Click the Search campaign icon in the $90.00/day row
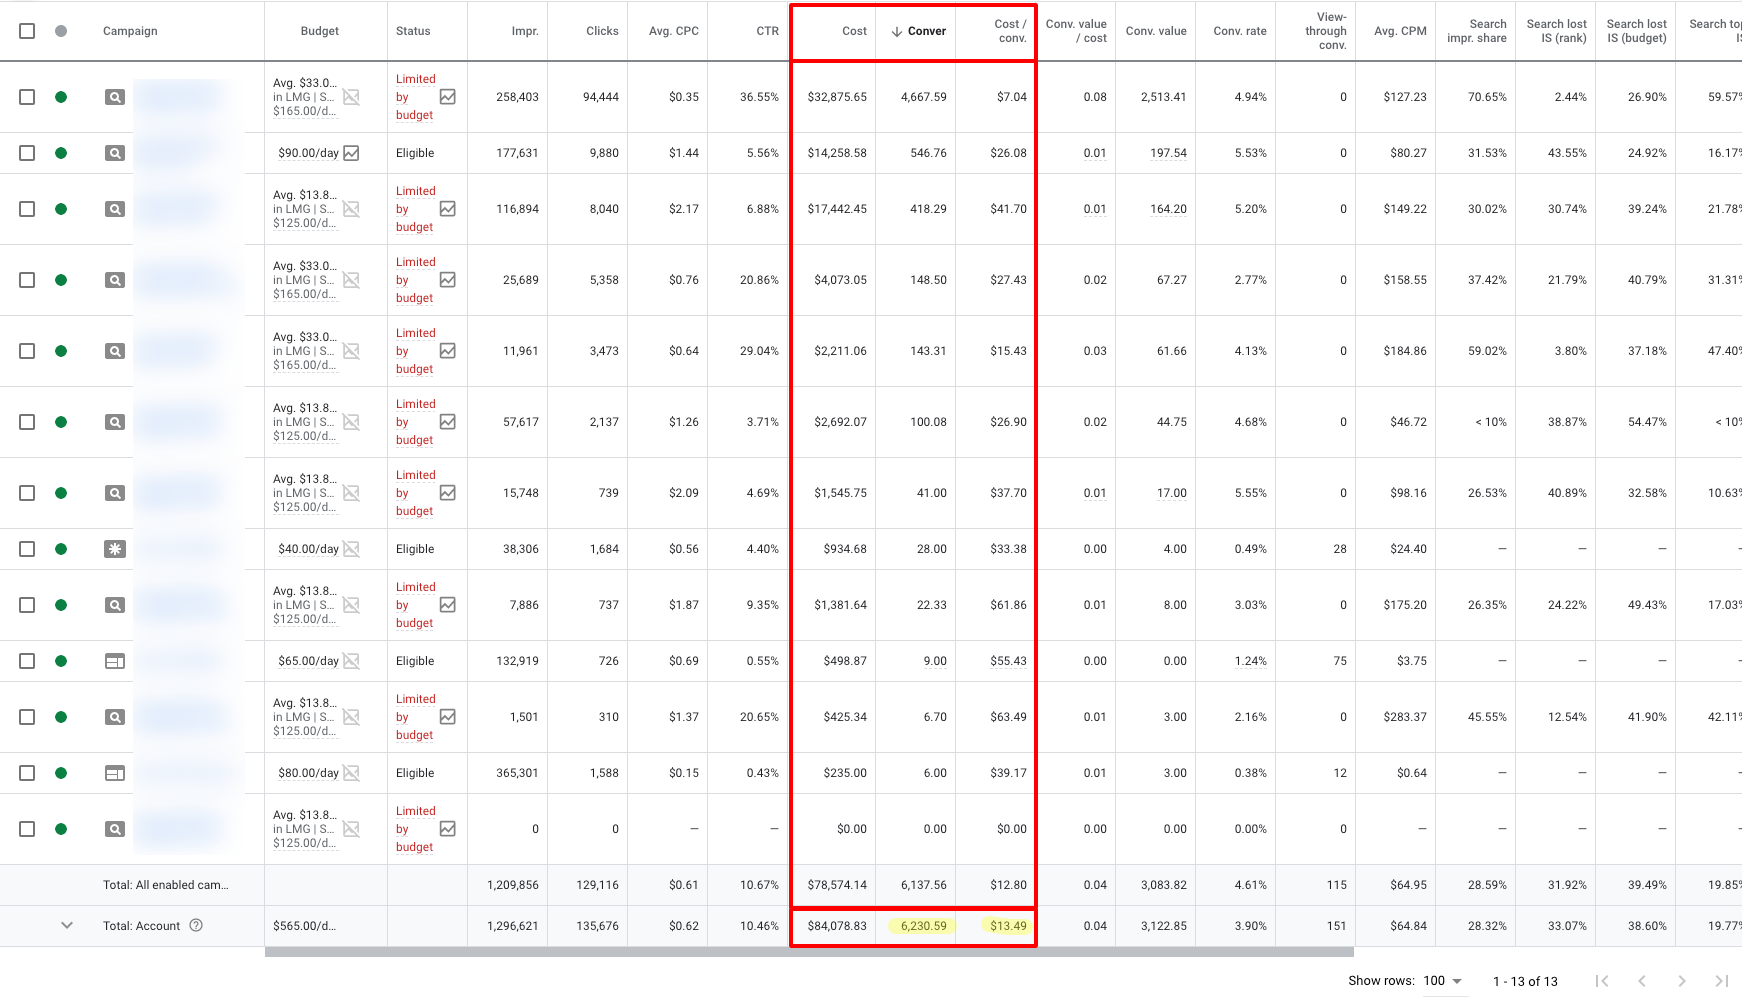Image resolution: width=1742 pixels, height=1004 pixels. 115,153
